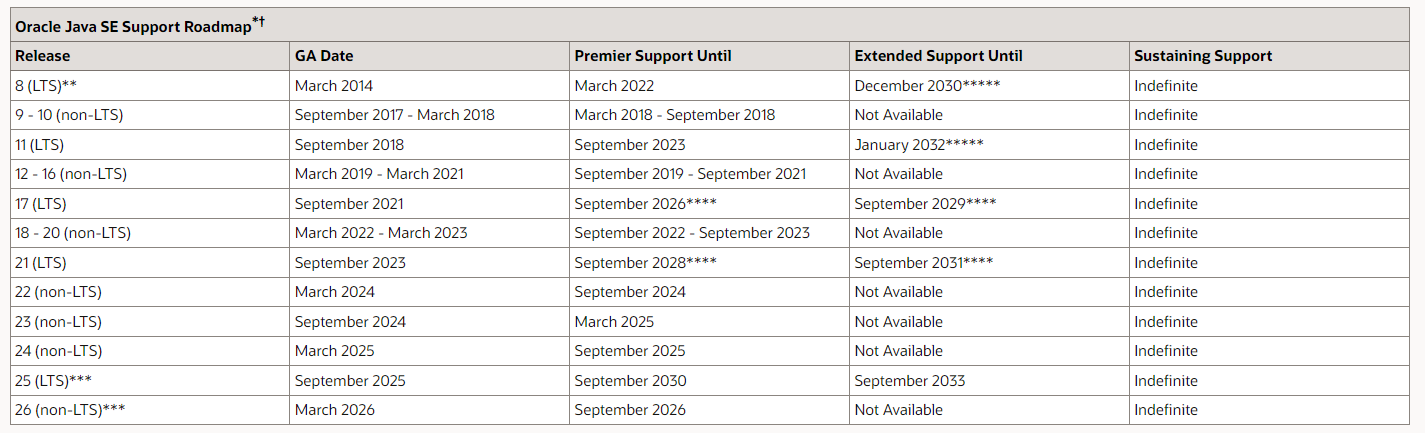Image resolution: width=1425 pixels, height=433 pixels.
Task: Click Premier Support Until header
Action: coord(653,56)
